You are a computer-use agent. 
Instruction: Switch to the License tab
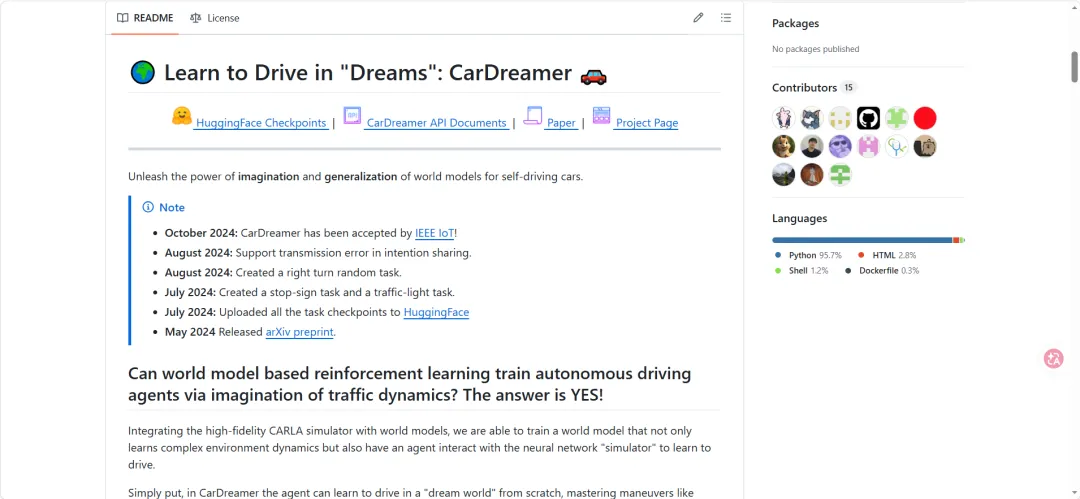coord(215,18)
